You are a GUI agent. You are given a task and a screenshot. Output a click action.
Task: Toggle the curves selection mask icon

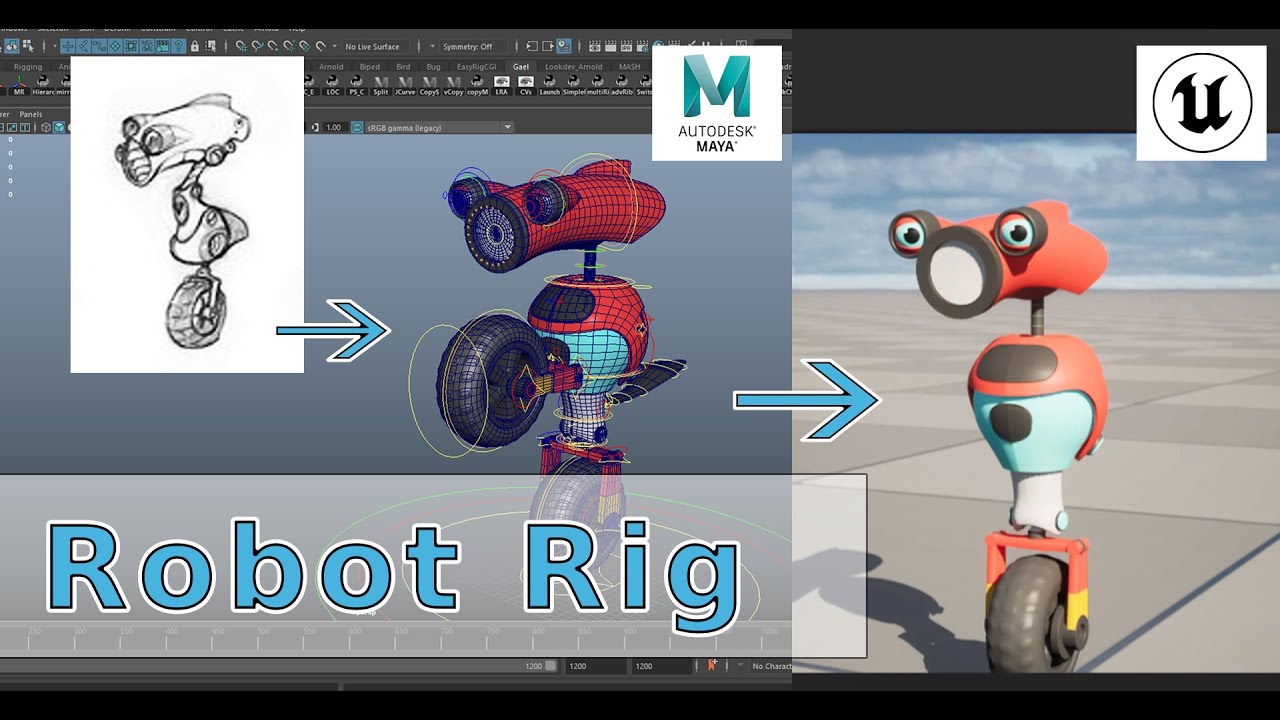pos(99,46)
